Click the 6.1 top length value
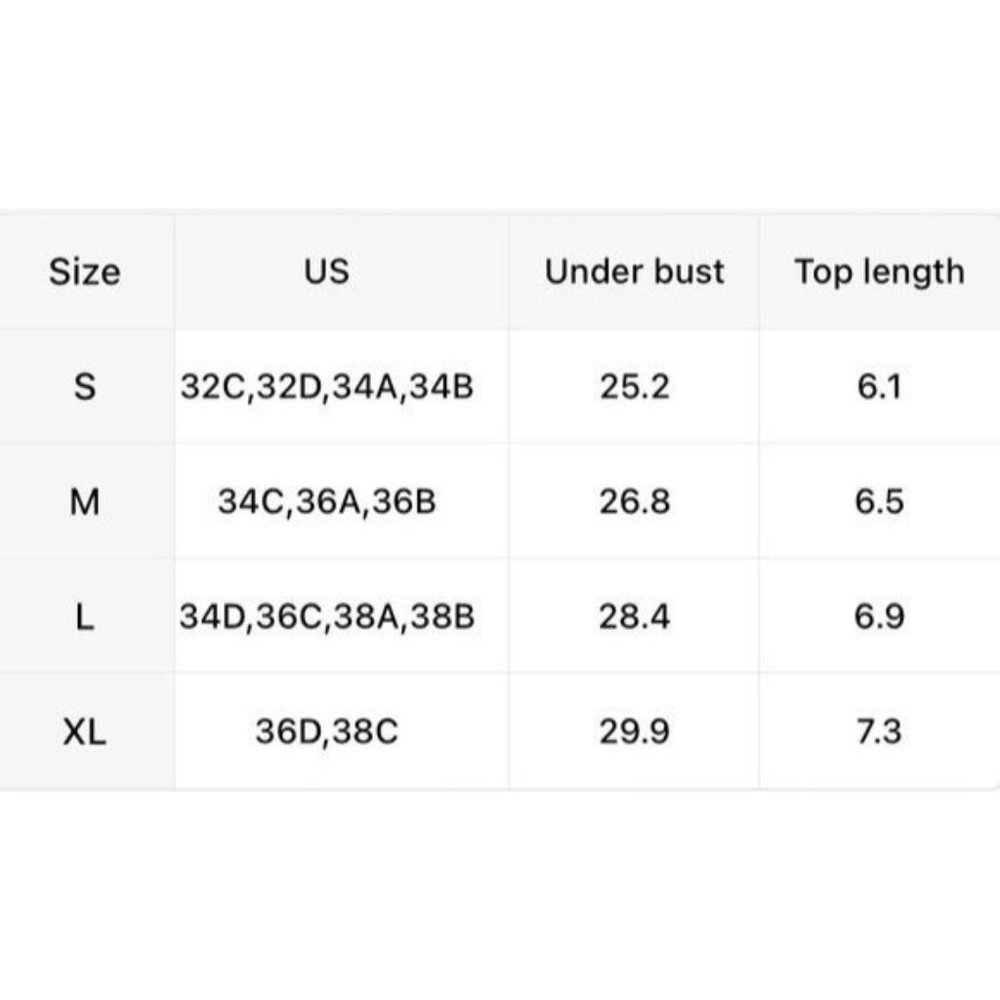1000x1000 pixels. tap(879, 386)
